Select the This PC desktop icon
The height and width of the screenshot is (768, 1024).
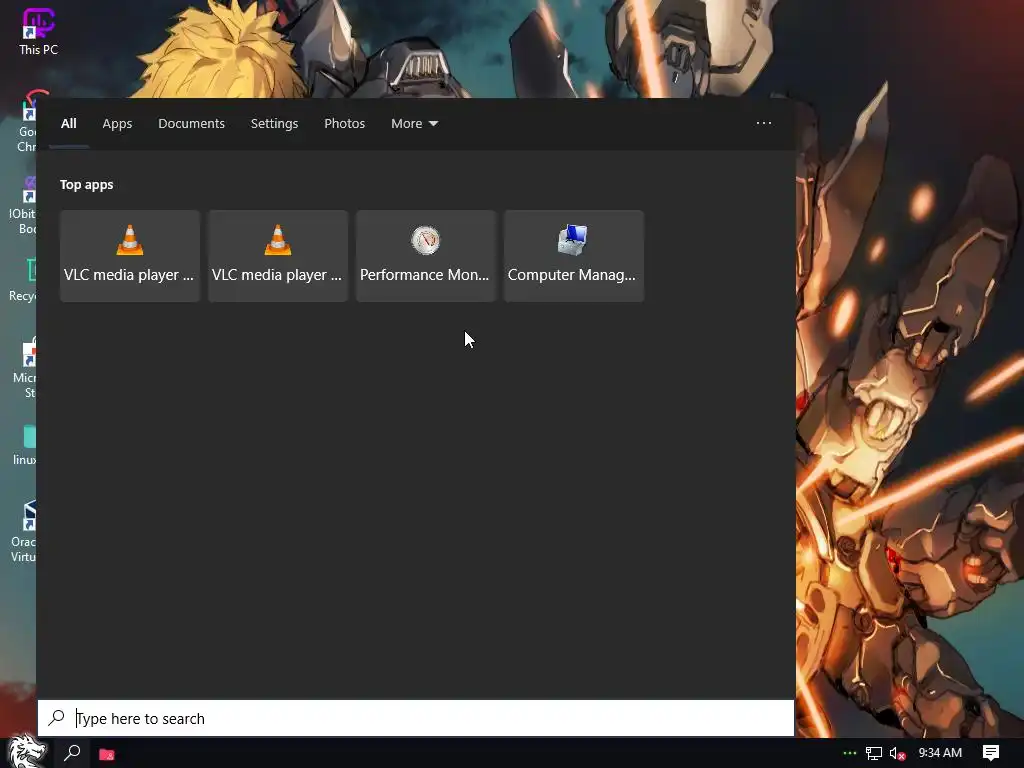coord(39,32)
